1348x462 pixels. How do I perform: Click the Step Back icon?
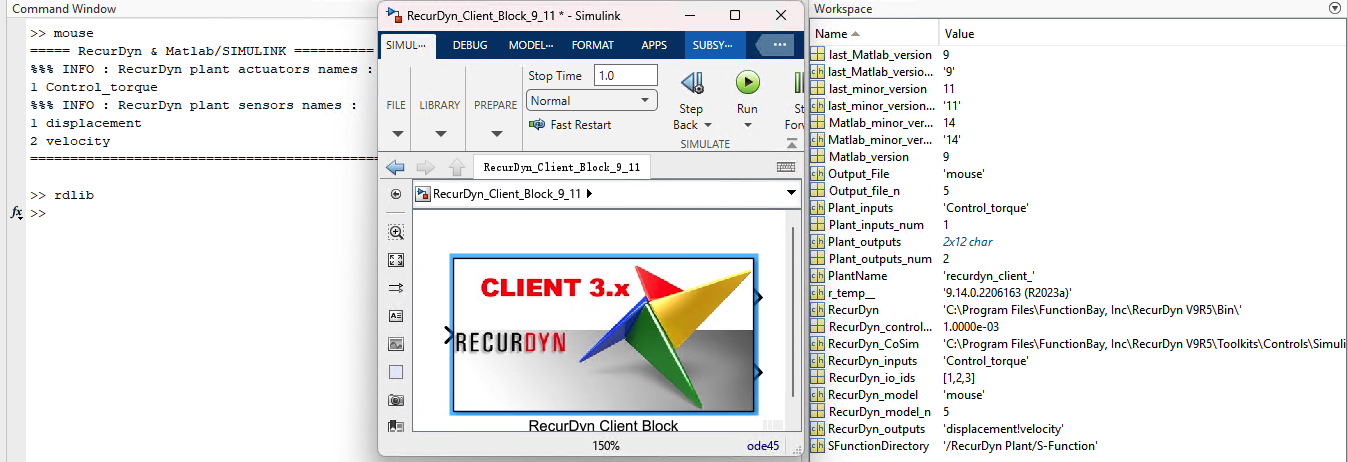pos(691,82)
